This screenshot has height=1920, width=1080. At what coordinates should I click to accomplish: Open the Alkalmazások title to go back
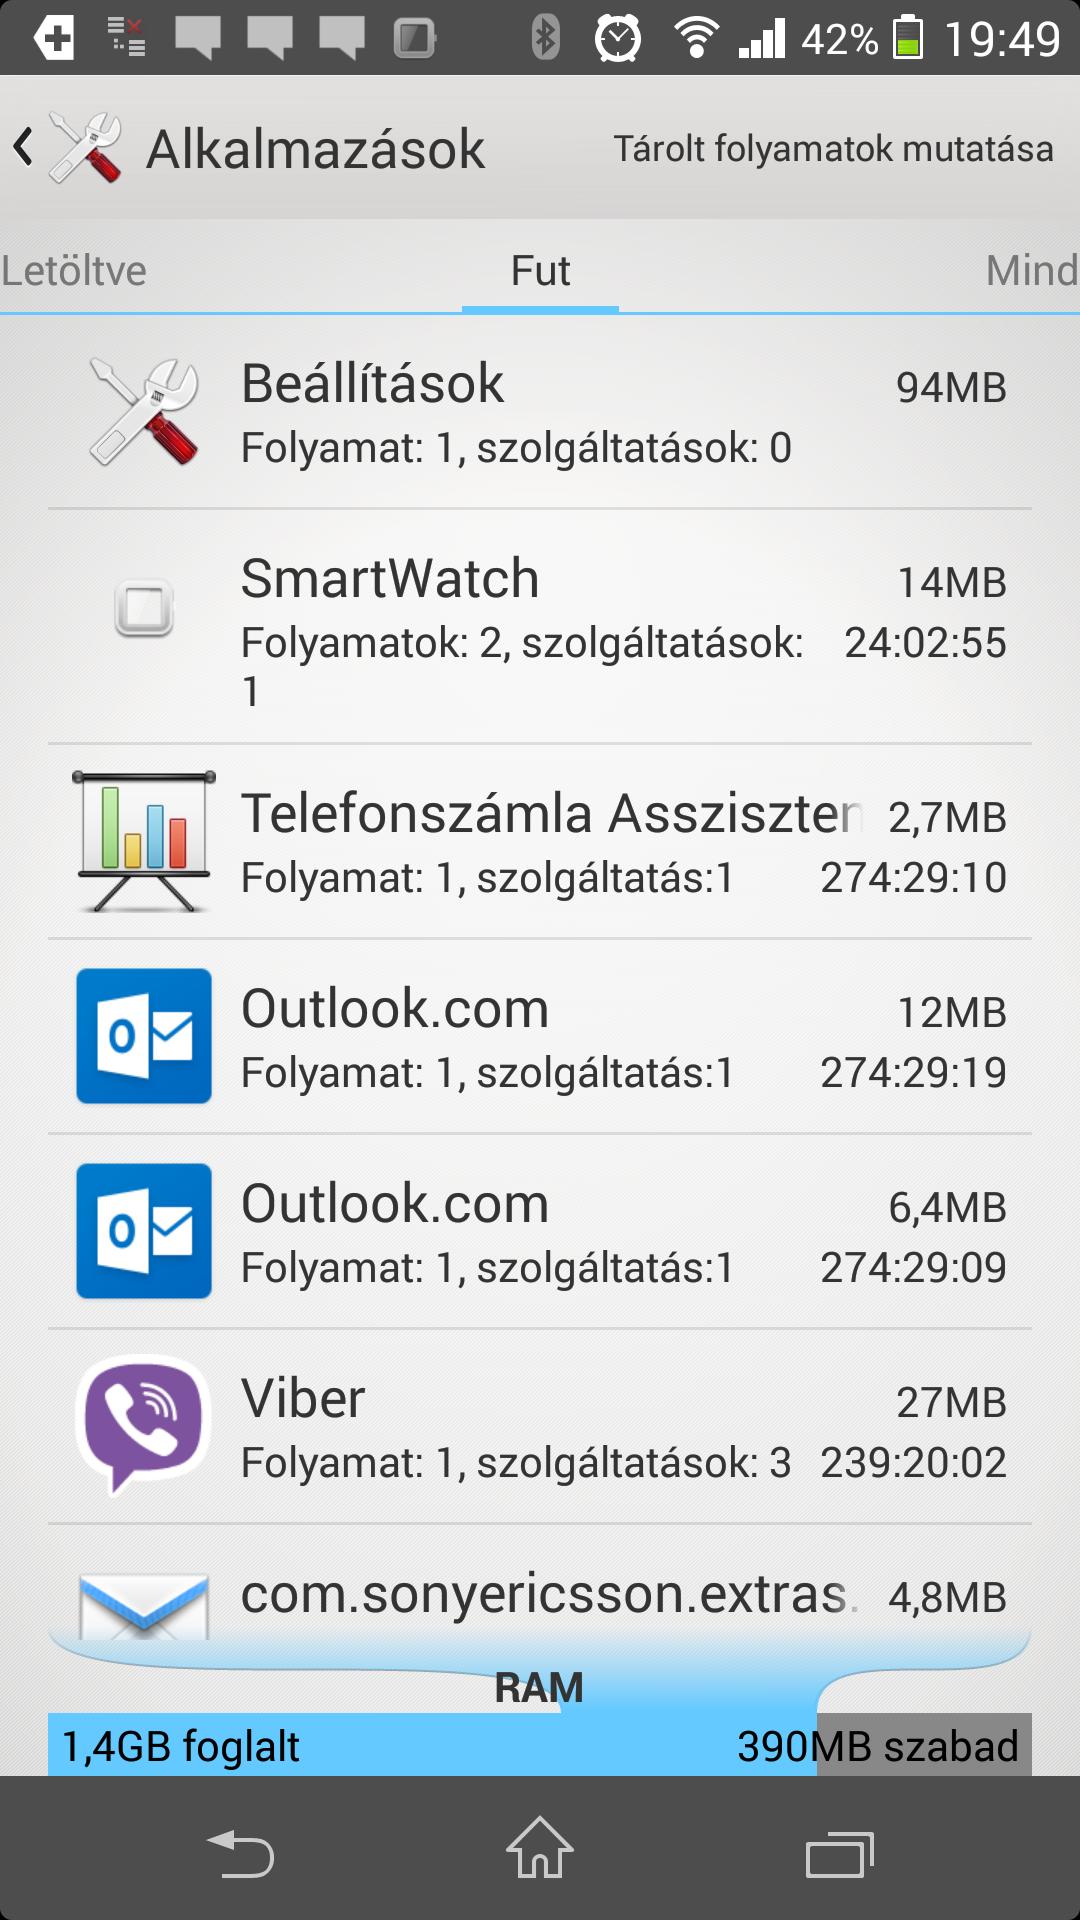(x=315, y=149)
